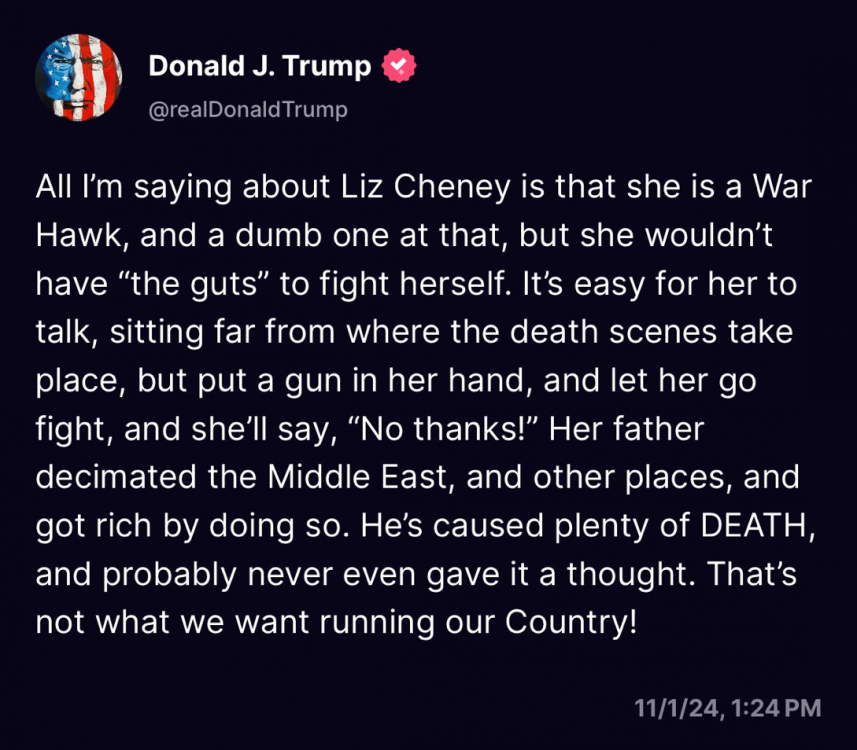The height and width of the screenshot is (750, 857).
Task: Visit the @realDonaldTrump handle link
Action: click(x=248, y=110)
